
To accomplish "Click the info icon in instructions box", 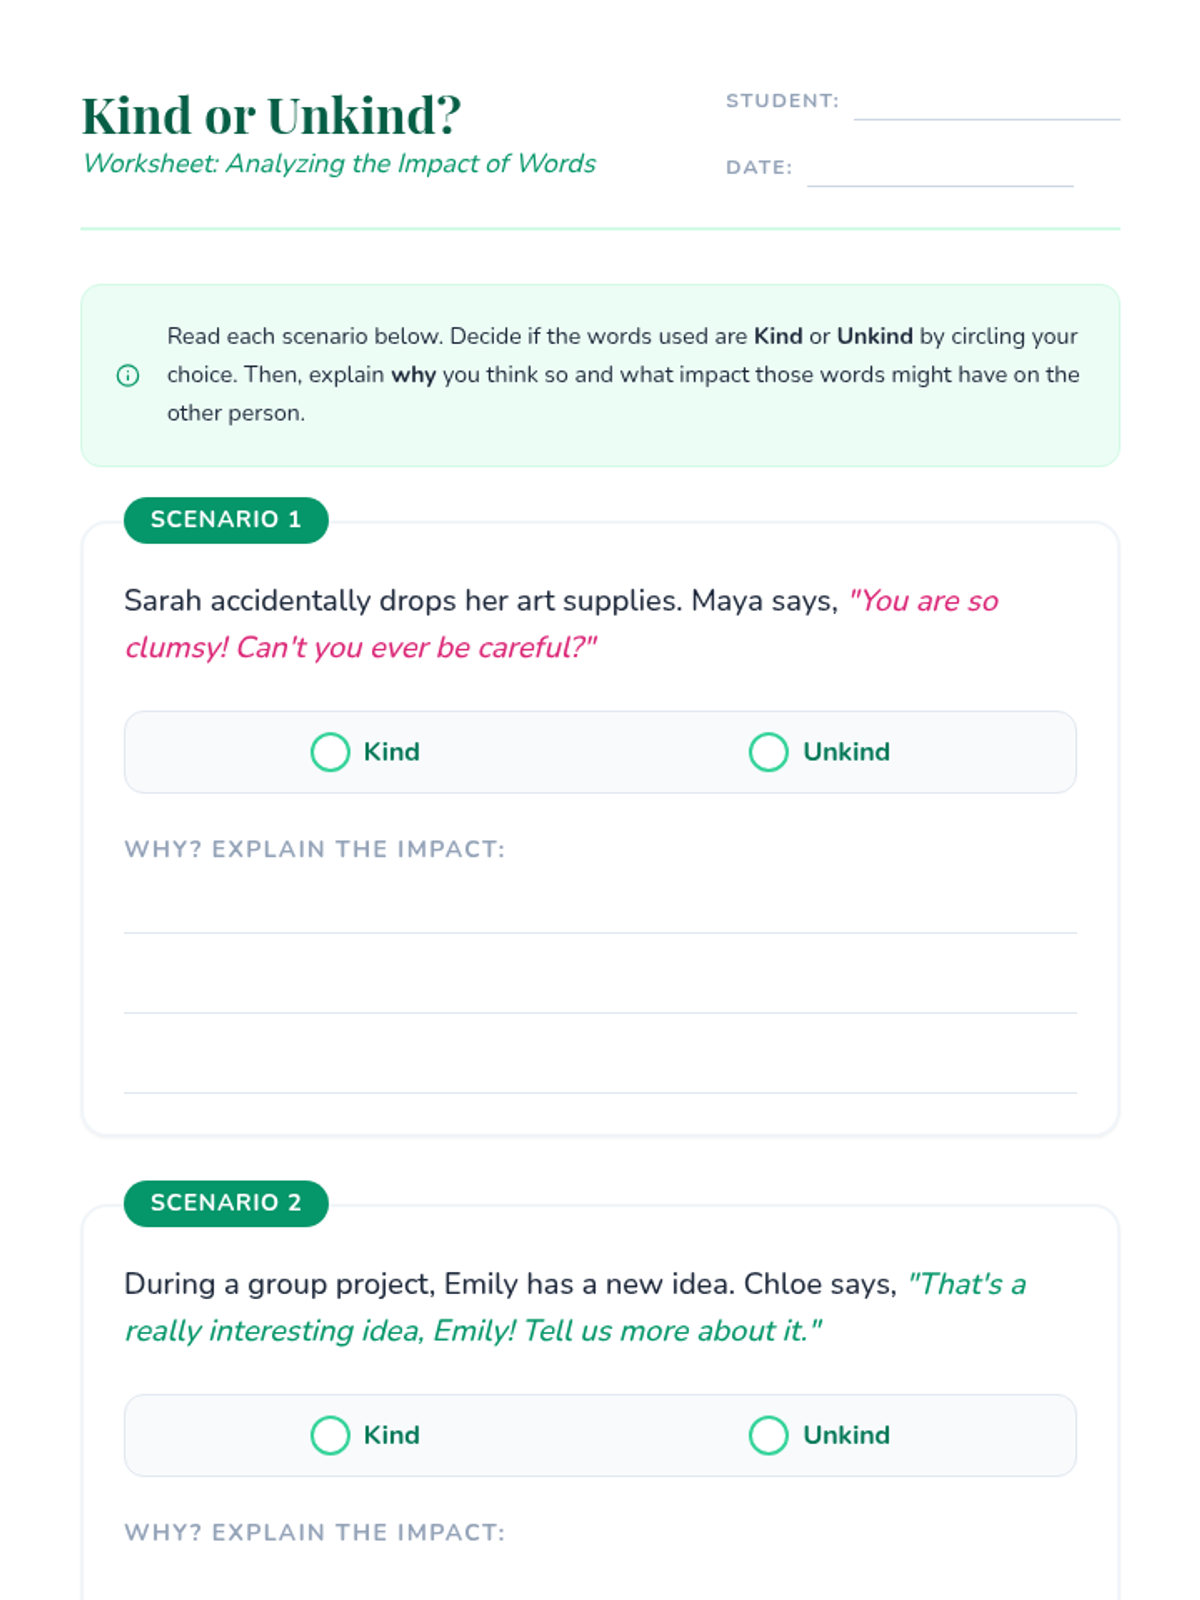I will pyautogui.click(x=128, y=376).
